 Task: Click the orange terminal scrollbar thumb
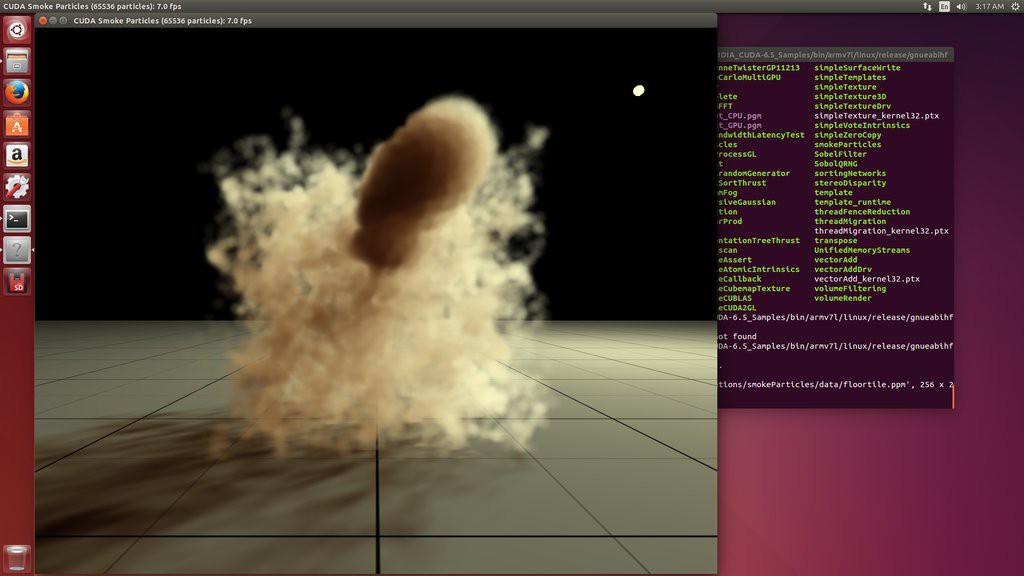(x=953, y=396)
